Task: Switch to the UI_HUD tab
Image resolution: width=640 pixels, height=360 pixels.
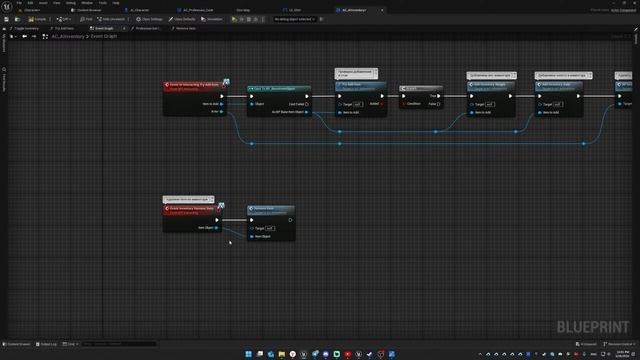Action: [292, 10]
